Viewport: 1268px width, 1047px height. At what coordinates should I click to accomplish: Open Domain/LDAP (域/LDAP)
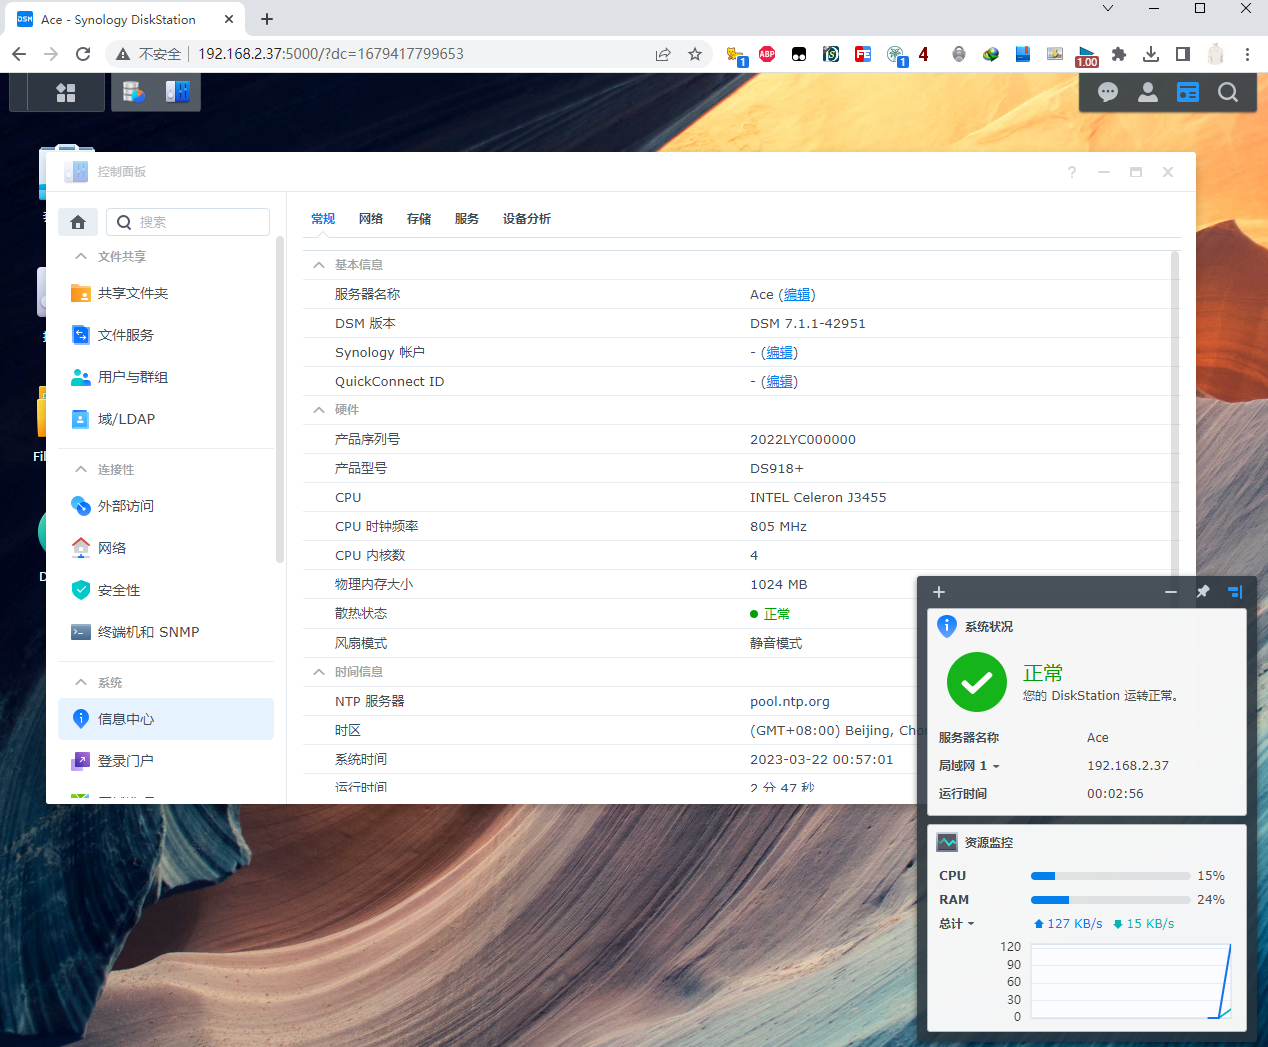(166, 419)
